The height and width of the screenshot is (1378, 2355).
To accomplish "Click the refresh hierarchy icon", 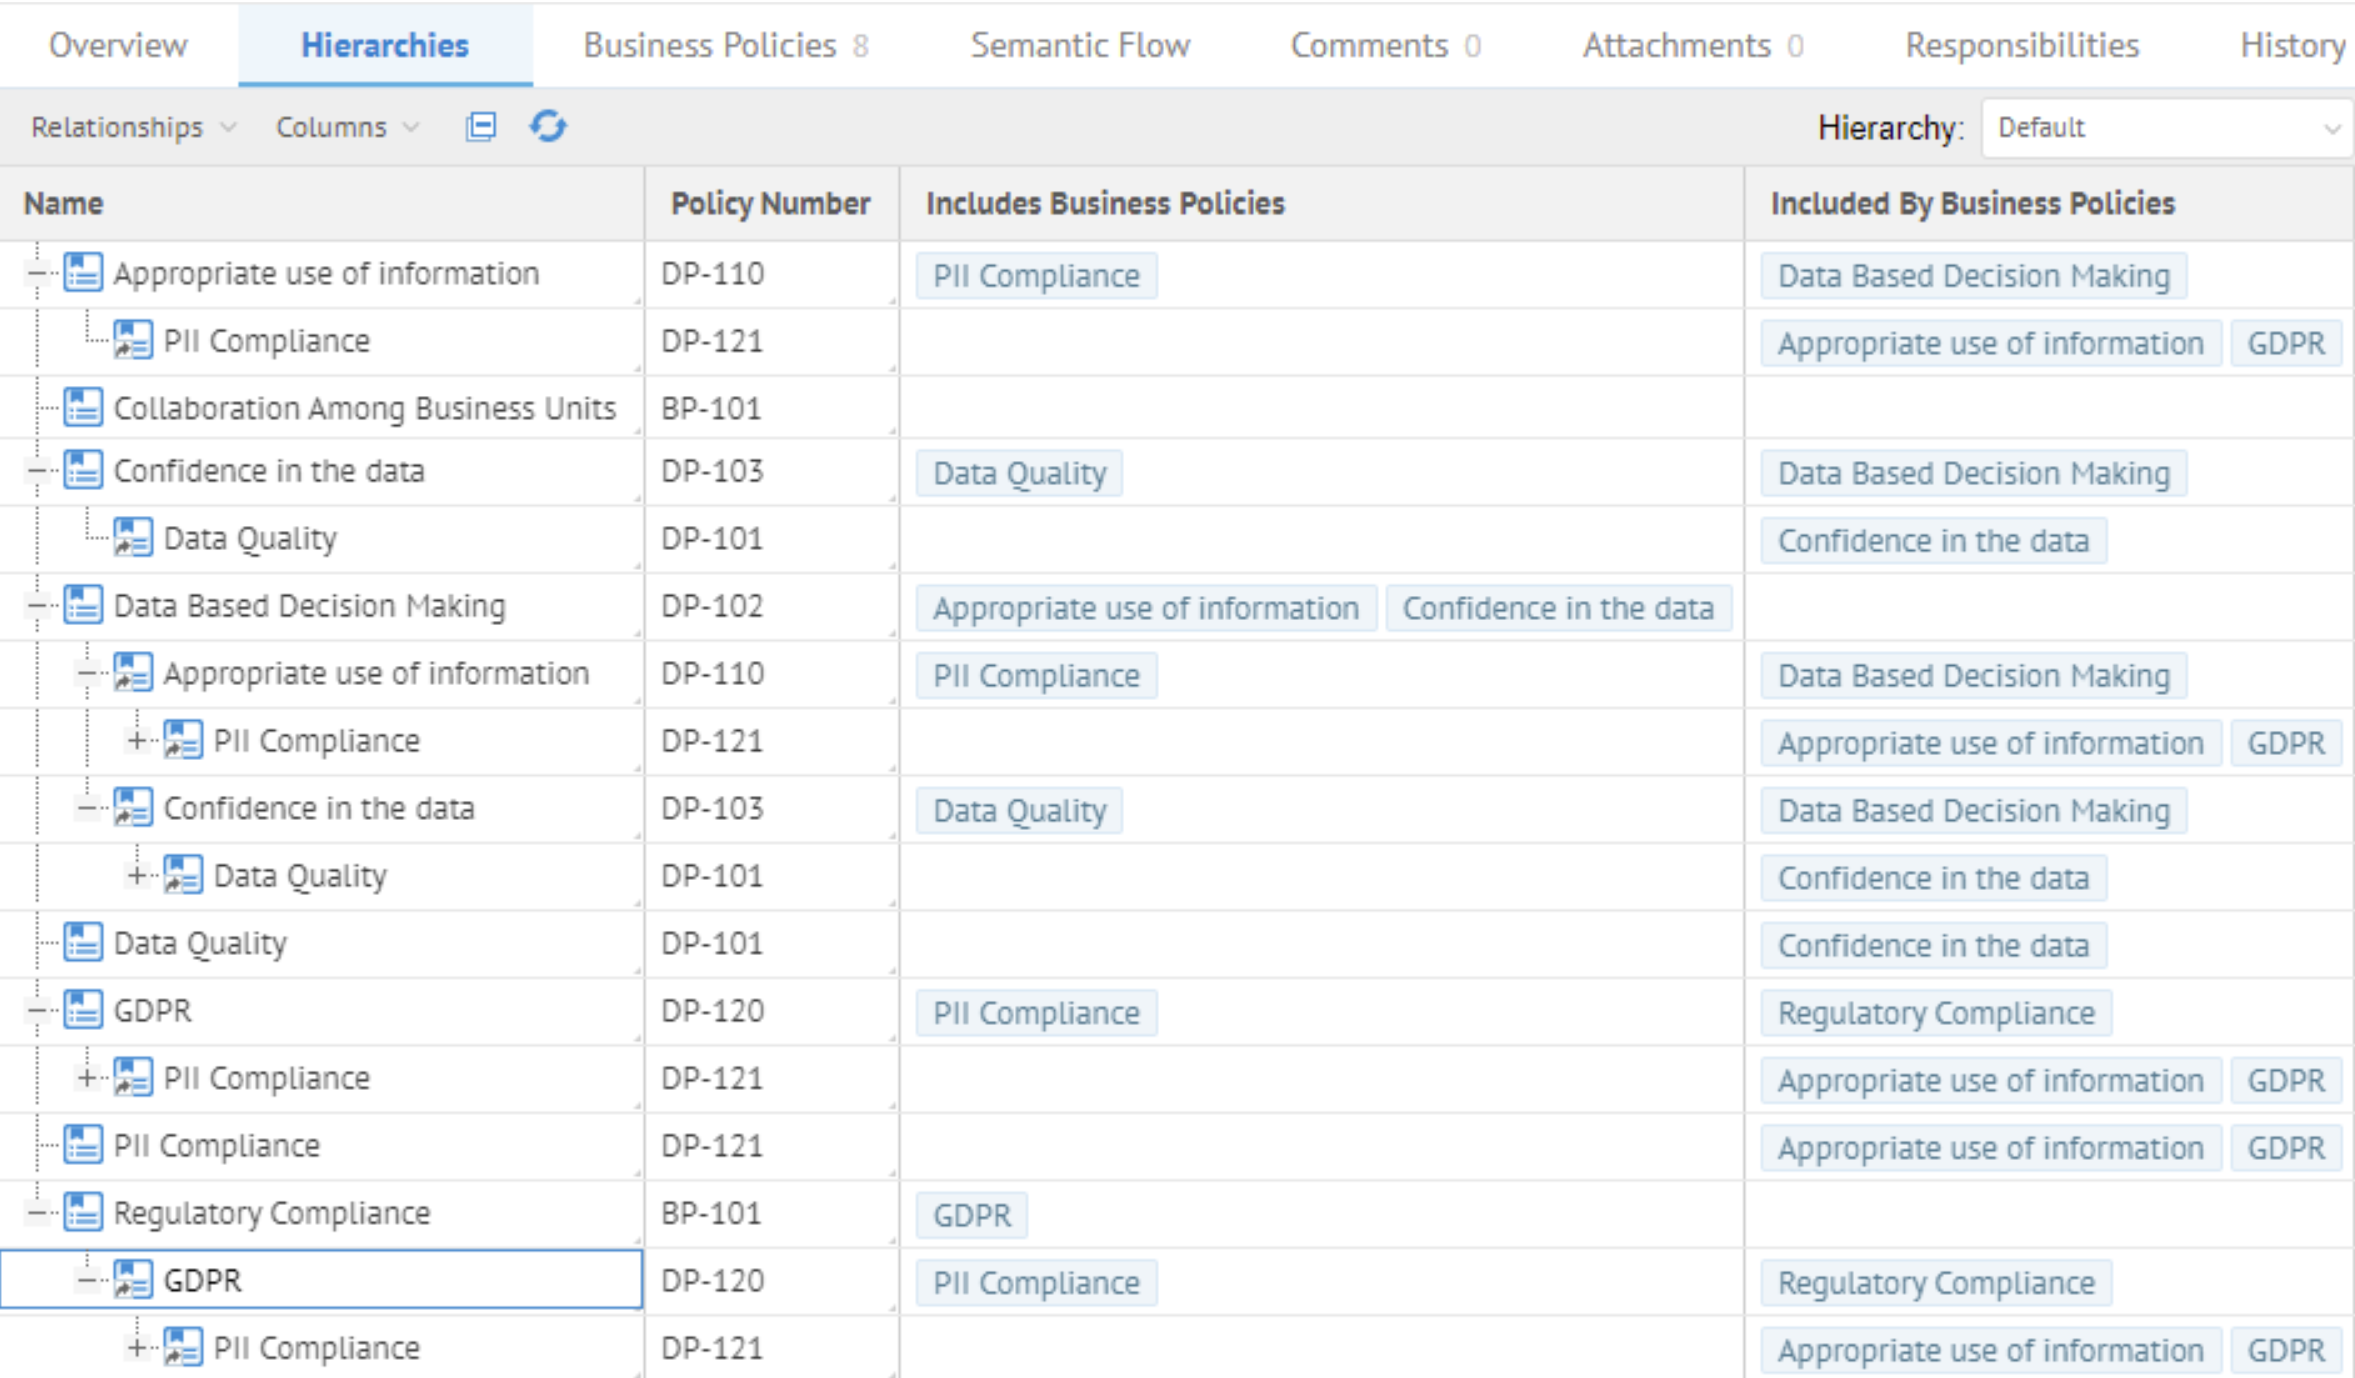I will 548,127.
